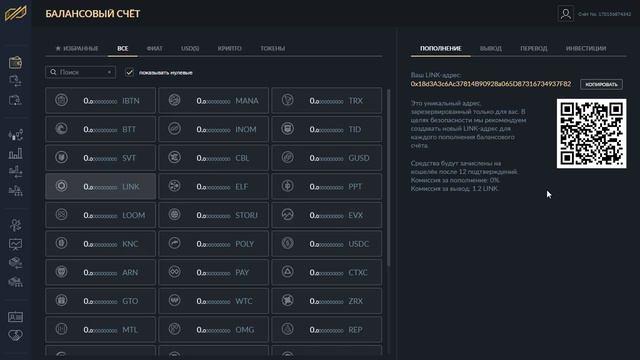Click the MANA coin icon
The width and height of the screenshot is (640, 360).
(x=174, y=100)
